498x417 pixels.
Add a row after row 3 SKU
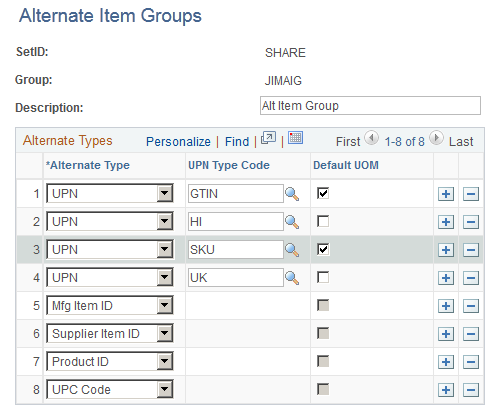click(x=446, y=250)
